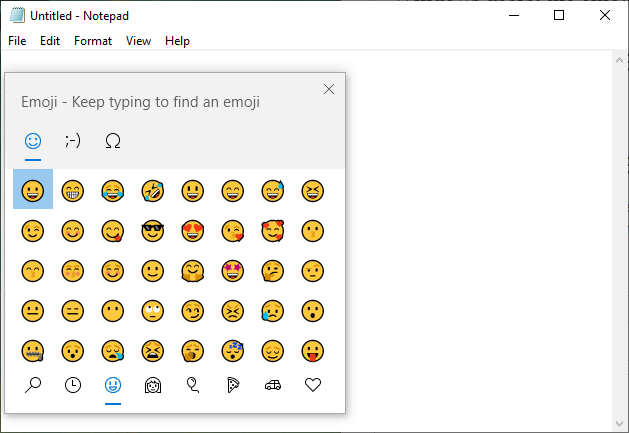629x433 pixels.
Task: Pick the heart-eyes face emoji
Action: 193,231
